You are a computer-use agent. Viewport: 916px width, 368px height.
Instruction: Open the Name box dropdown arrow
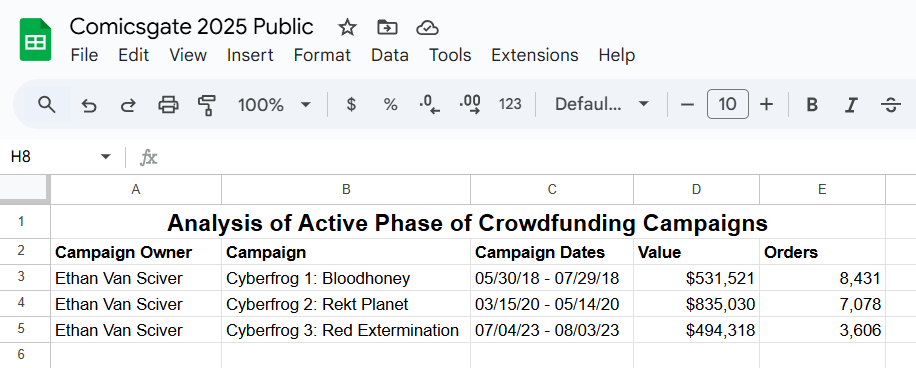point(106,157)
